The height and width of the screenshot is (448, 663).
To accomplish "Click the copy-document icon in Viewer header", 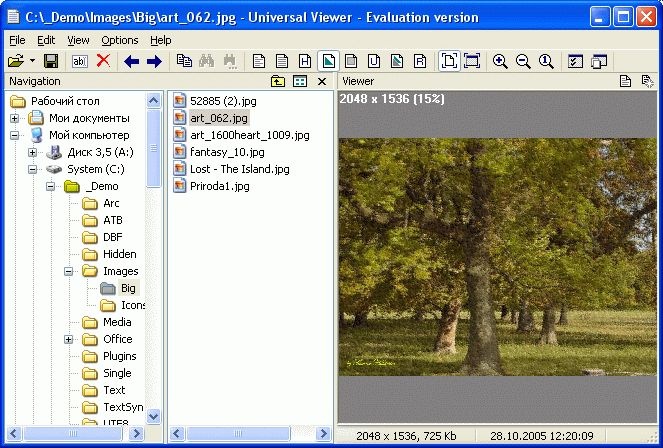I will (647, 81).
